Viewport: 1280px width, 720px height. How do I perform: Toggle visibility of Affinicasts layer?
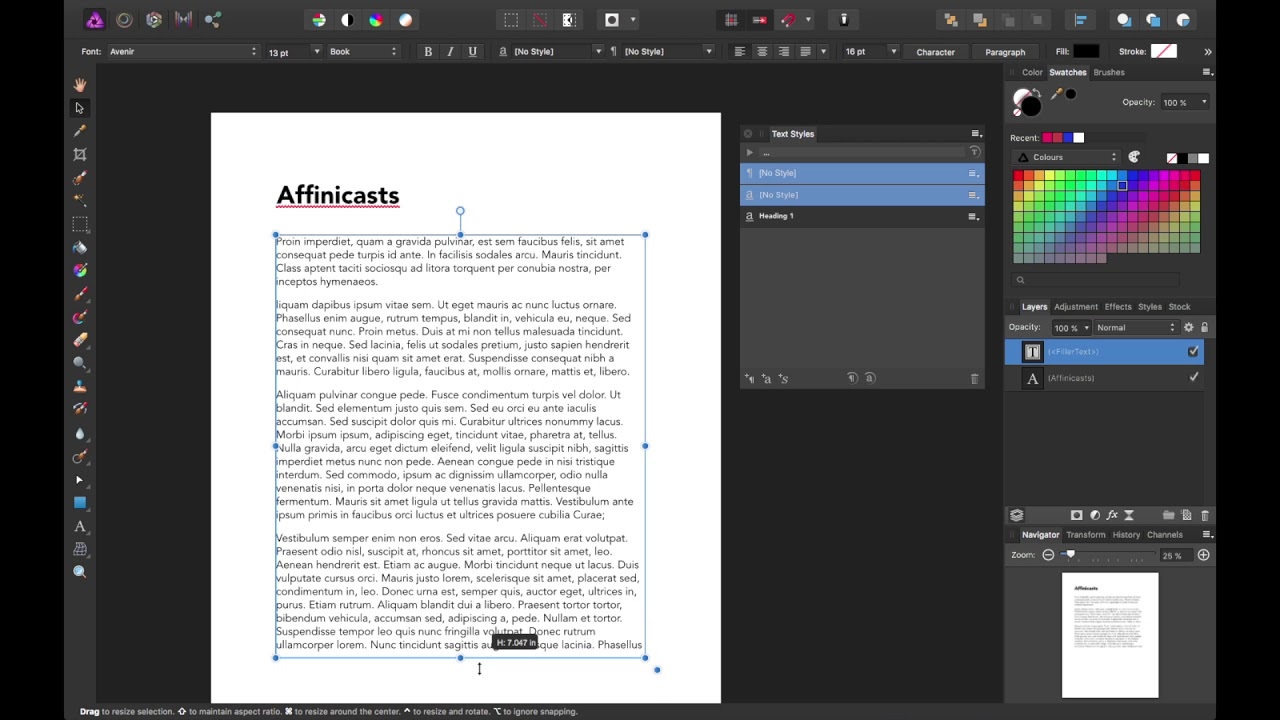[1193, 377]
